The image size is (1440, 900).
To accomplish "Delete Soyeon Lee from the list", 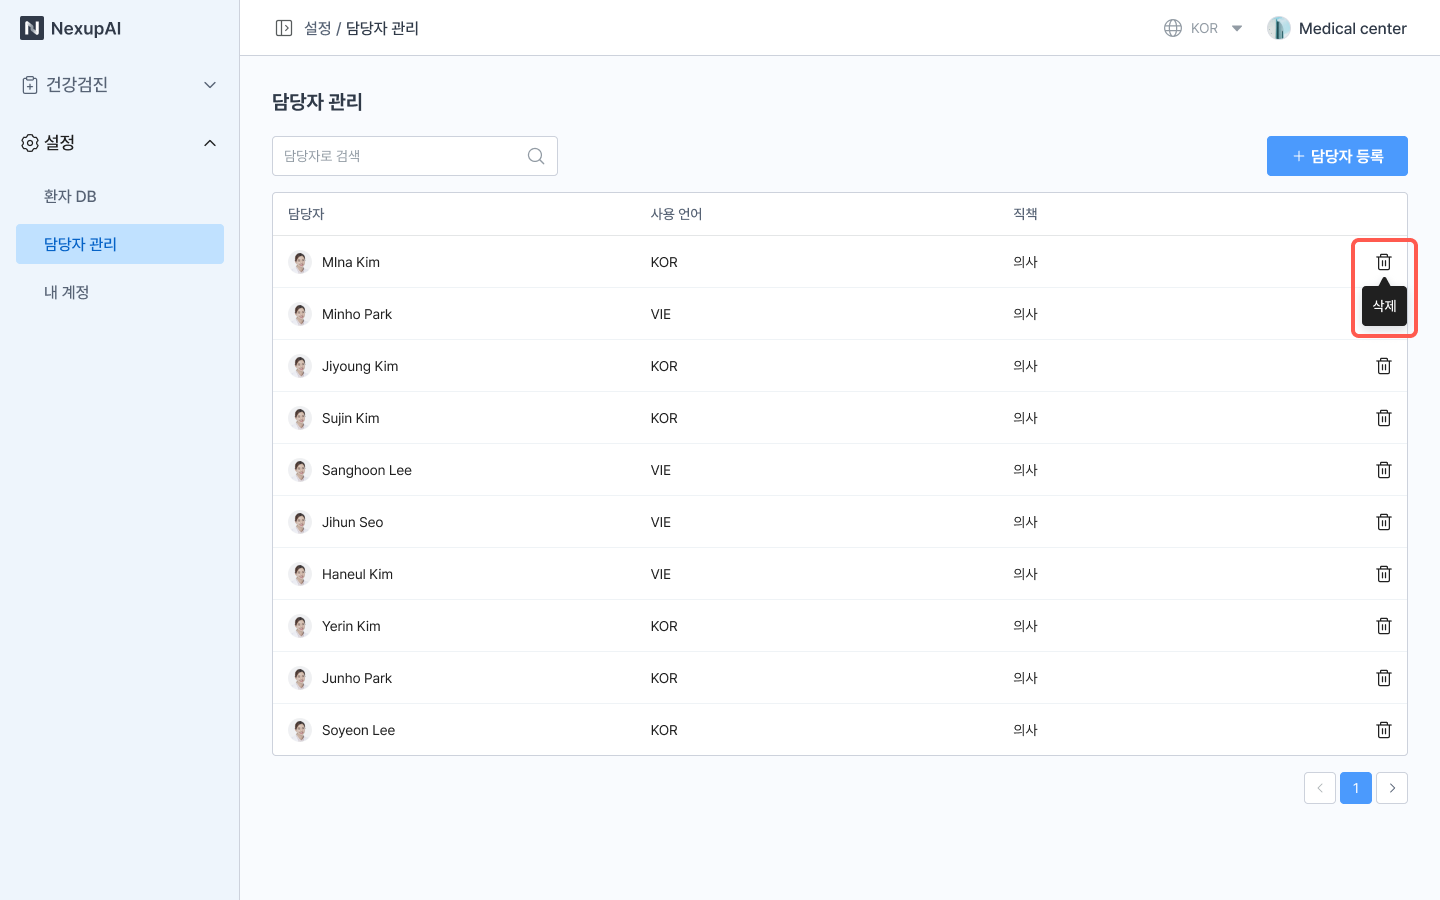I will point(1383,730).
